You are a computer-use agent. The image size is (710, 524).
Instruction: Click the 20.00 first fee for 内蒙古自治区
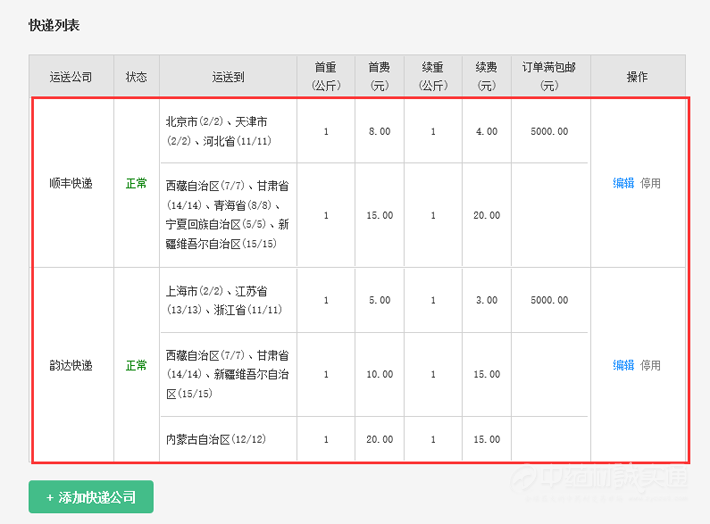379,439
